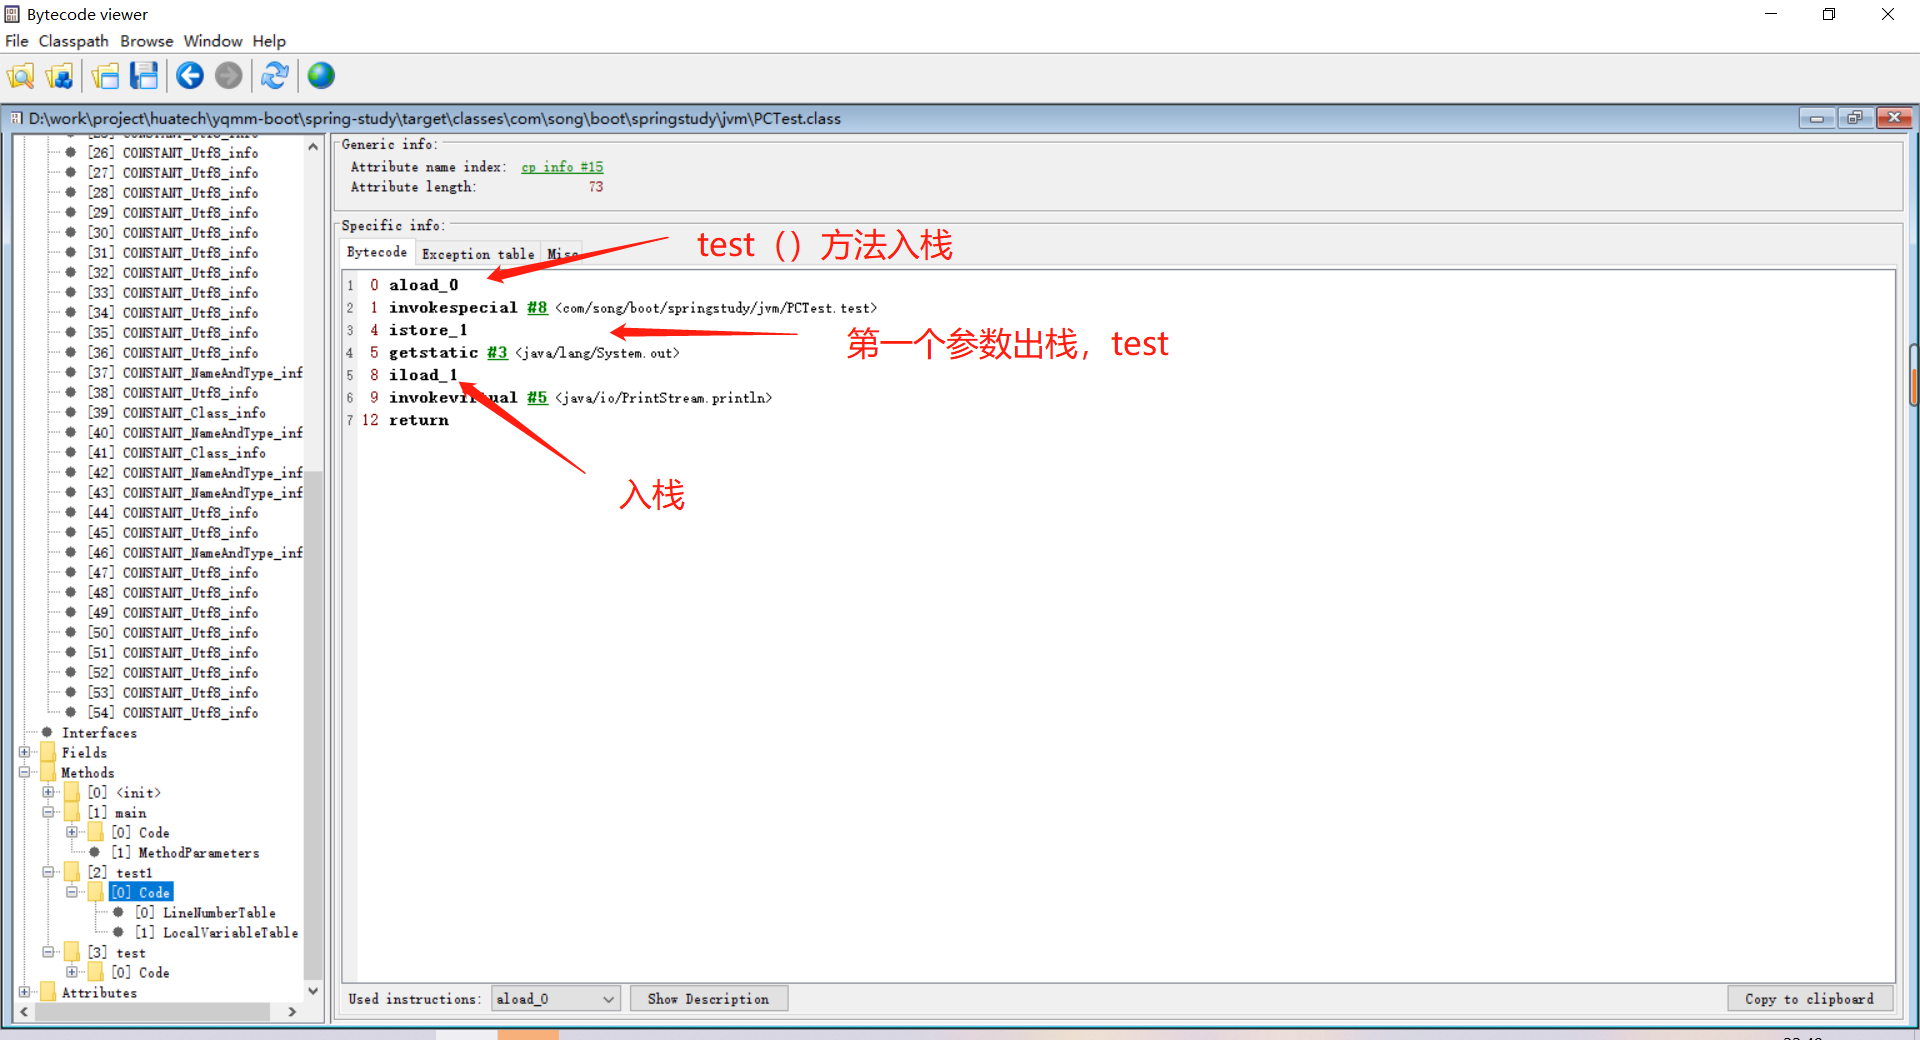Expand the Attributes tree node
The height and width of the screenshot is (1040, 1920).
(x=25, y=992)
